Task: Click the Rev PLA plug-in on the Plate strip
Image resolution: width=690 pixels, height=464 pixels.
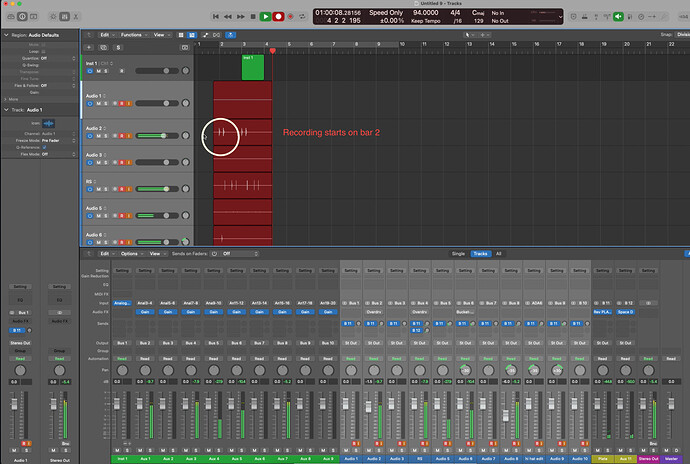Action: click(602, 312)
